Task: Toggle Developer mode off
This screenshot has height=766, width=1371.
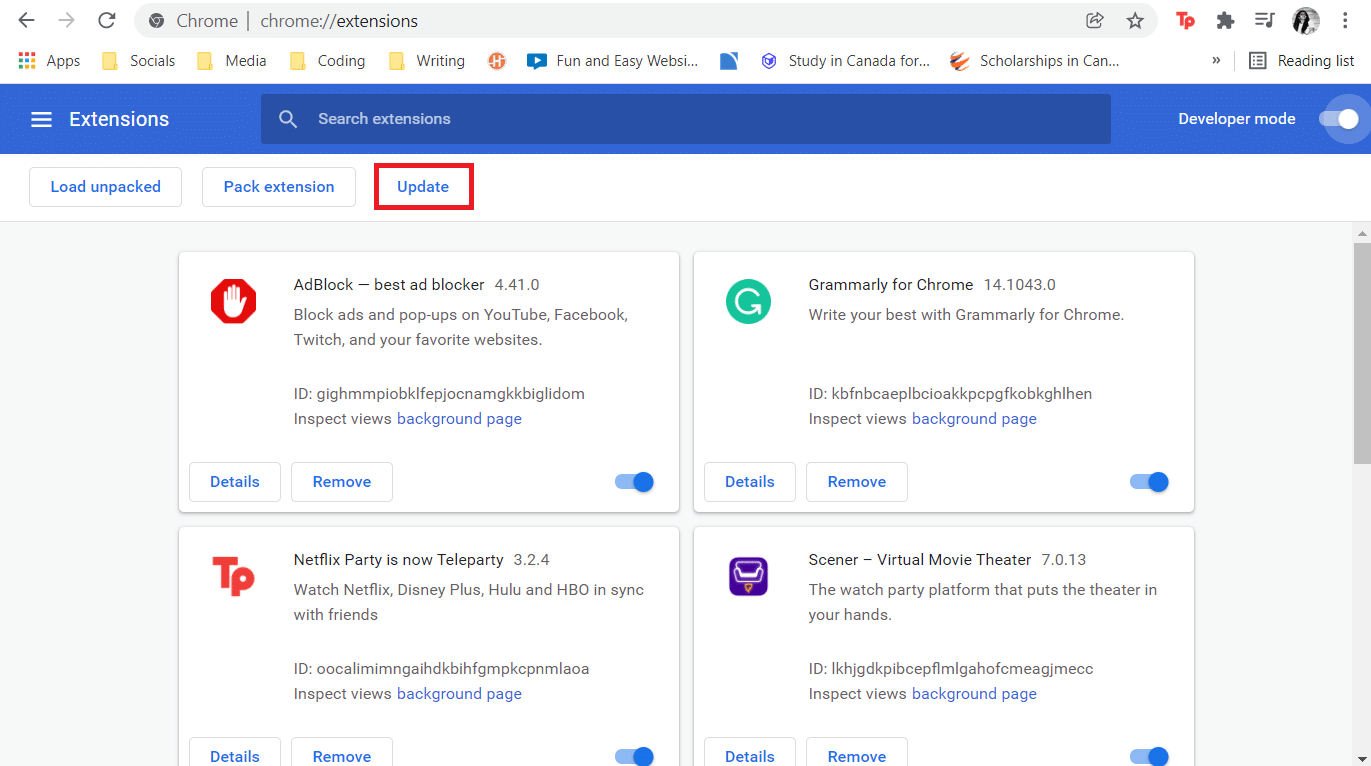Action: click(1339, 119)
